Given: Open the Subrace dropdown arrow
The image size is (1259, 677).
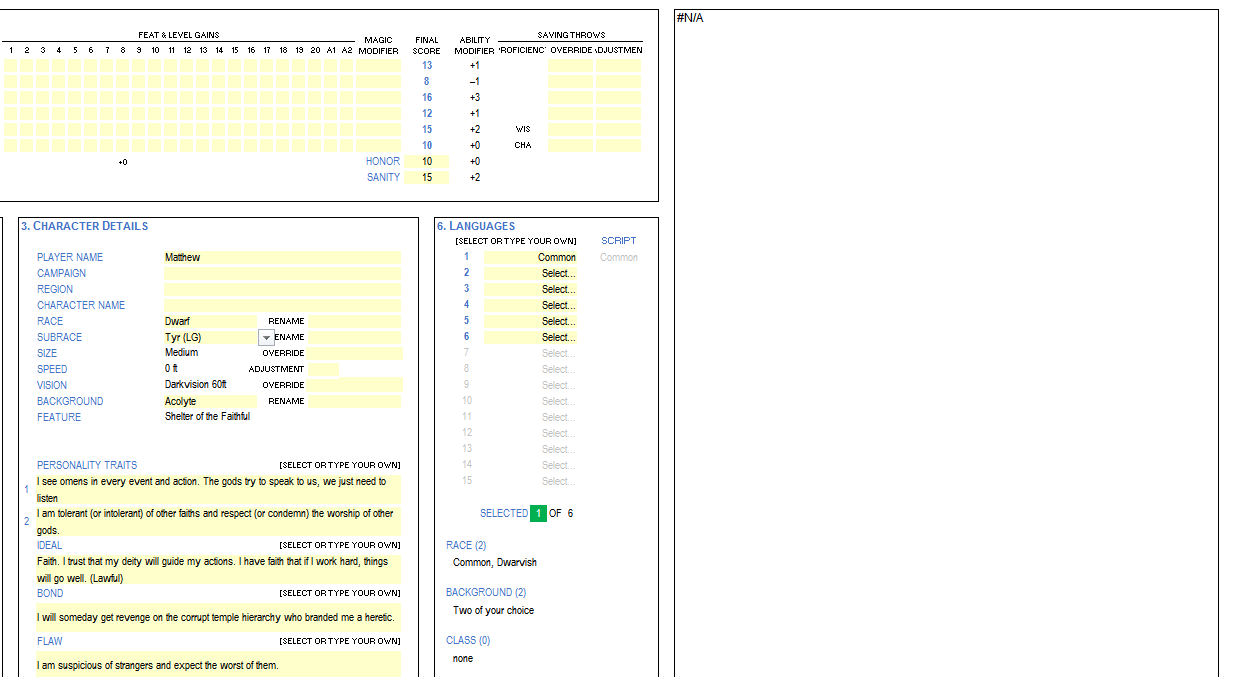Looking at the screenshot, I should click(266, 338).
